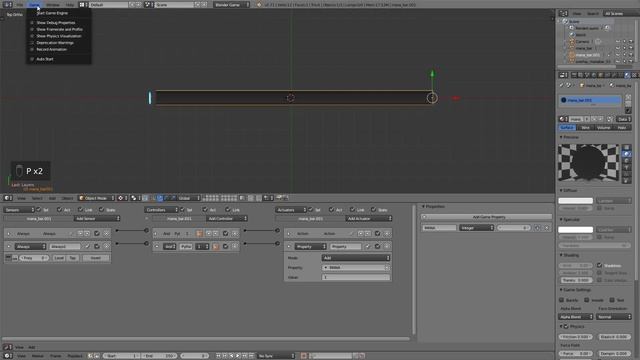Screen dimensions: 640x360
Task: Open expanded sensor's Always type dropdown
Action: (x=31, y=247)
